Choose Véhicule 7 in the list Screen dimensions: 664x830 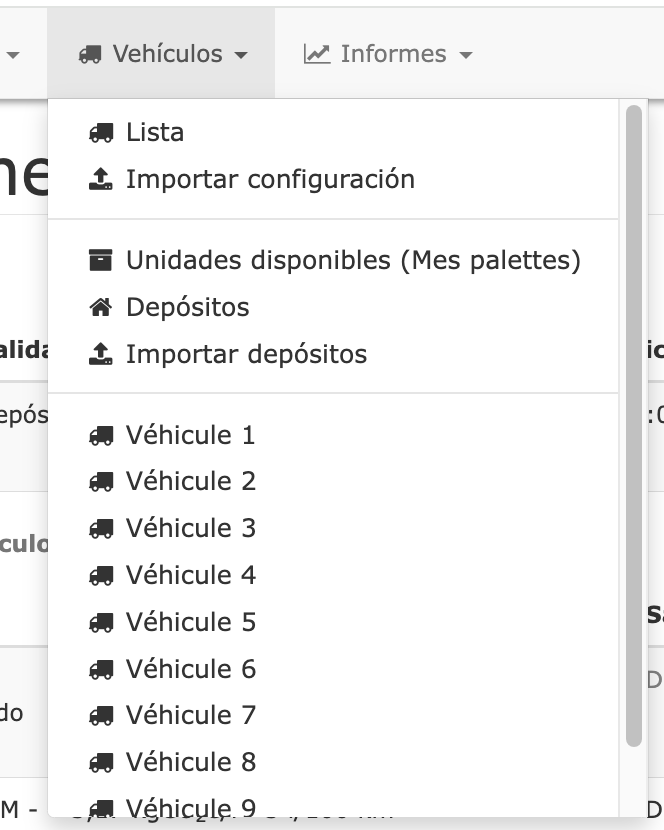click(191, 716)
